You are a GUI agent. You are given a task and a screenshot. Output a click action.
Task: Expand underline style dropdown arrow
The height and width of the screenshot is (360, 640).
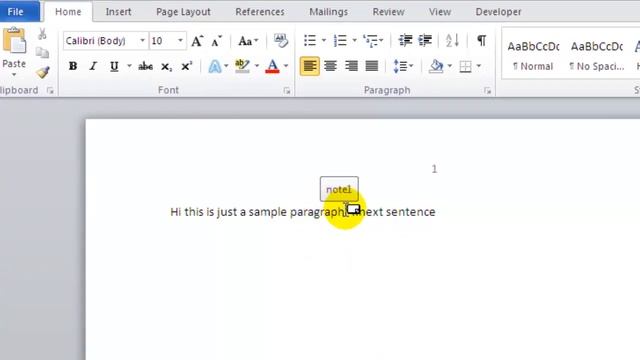129,66
